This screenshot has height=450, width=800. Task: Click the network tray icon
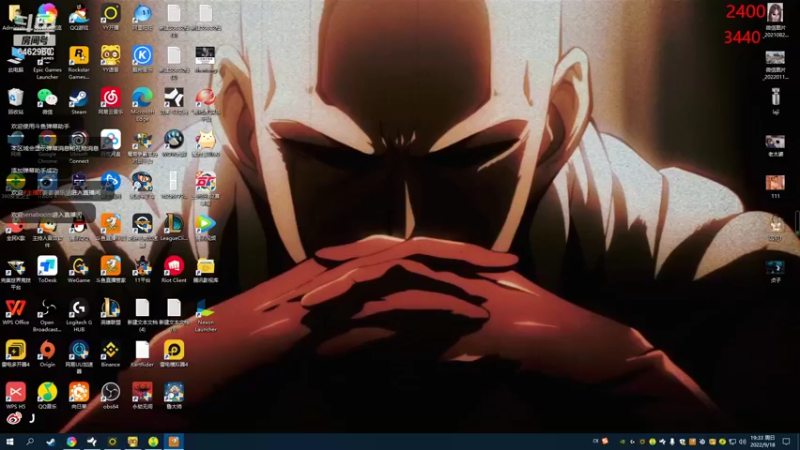coord(733,442)
